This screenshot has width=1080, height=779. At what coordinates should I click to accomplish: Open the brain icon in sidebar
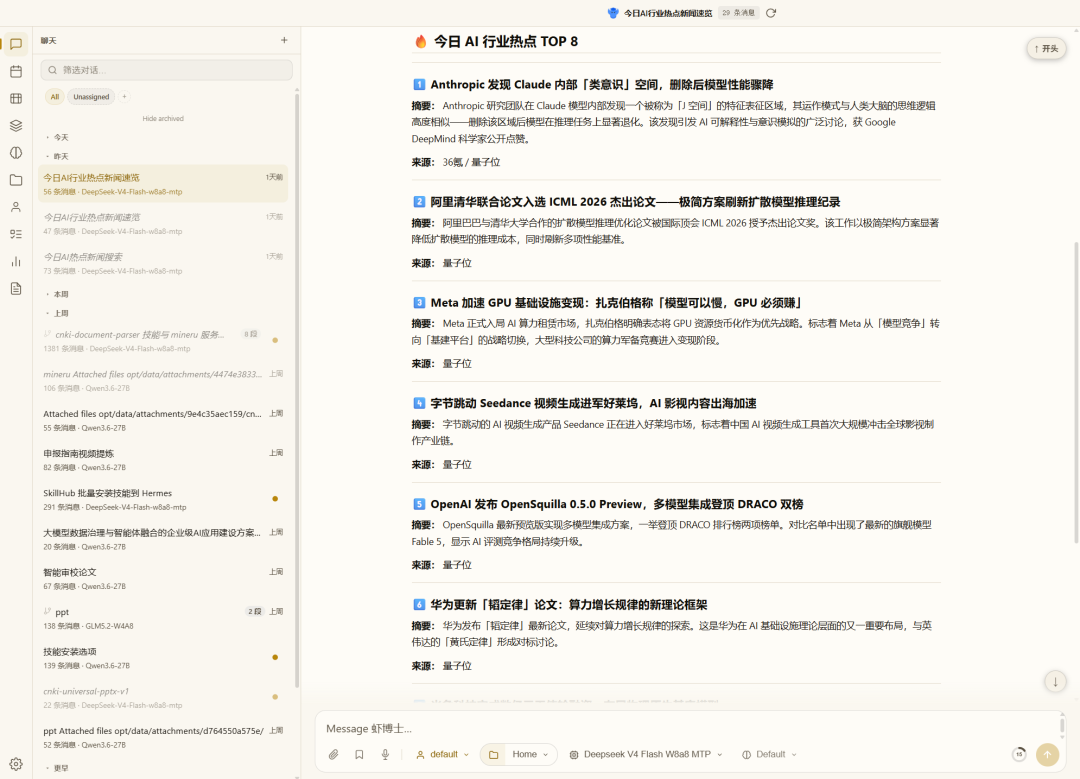[16, 153]
